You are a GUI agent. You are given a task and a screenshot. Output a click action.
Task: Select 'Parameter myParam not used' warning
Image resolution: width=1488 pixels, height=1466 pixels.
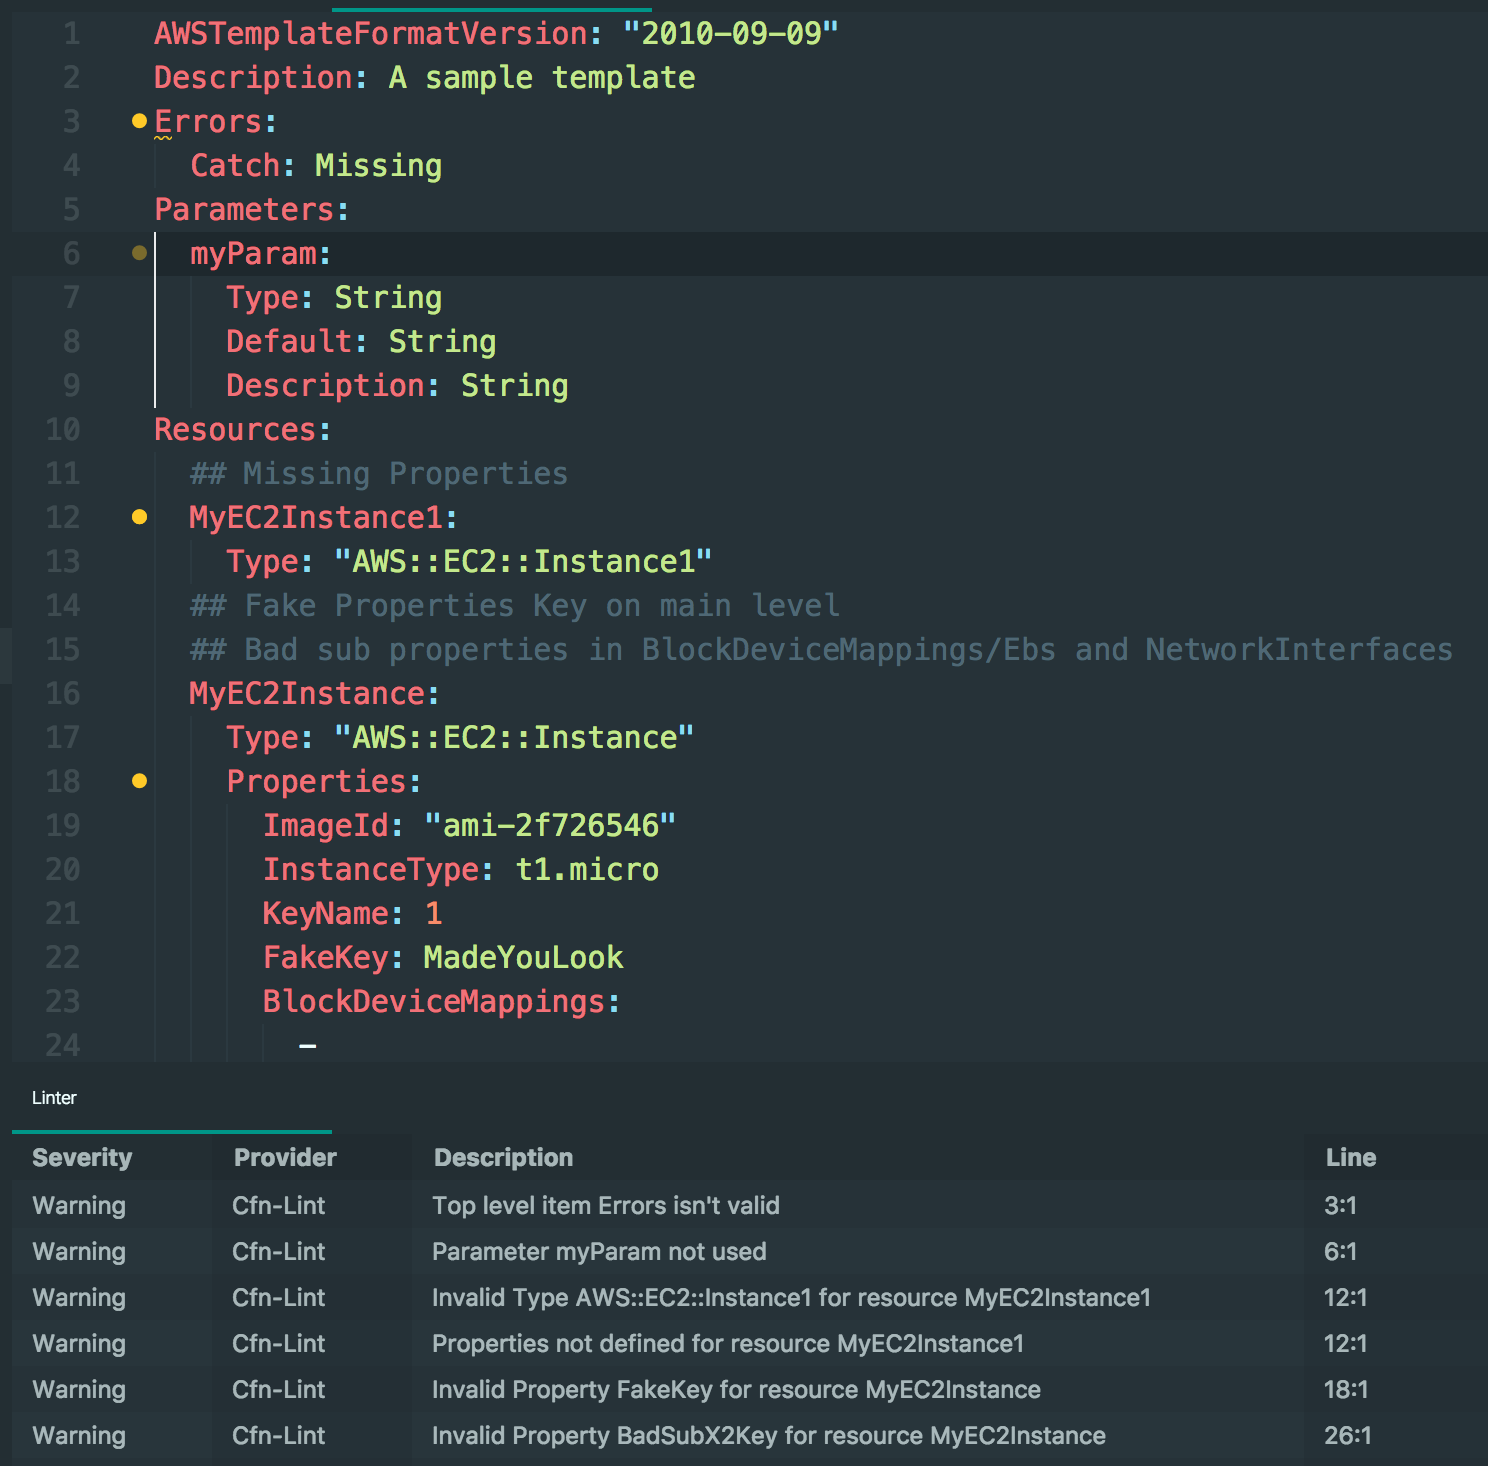tap(750, 1251)
